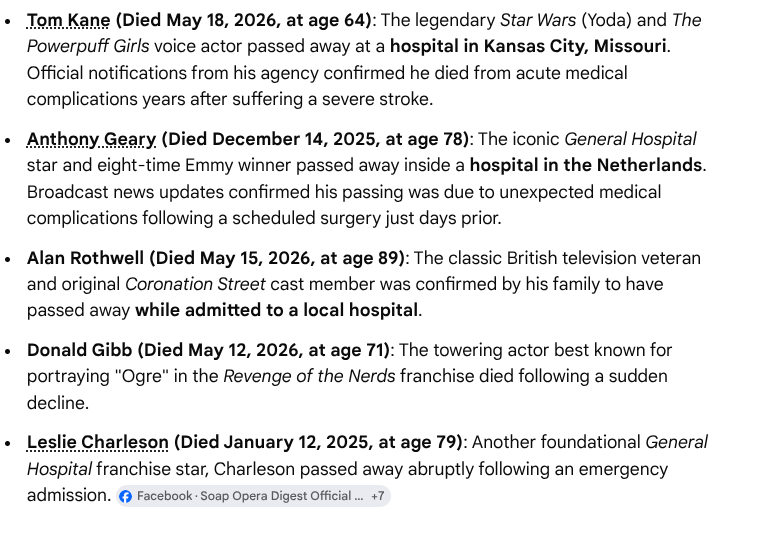The image size is (776, 537).
Task: Click the italic Star Wars title
Action: pos(538,20)
